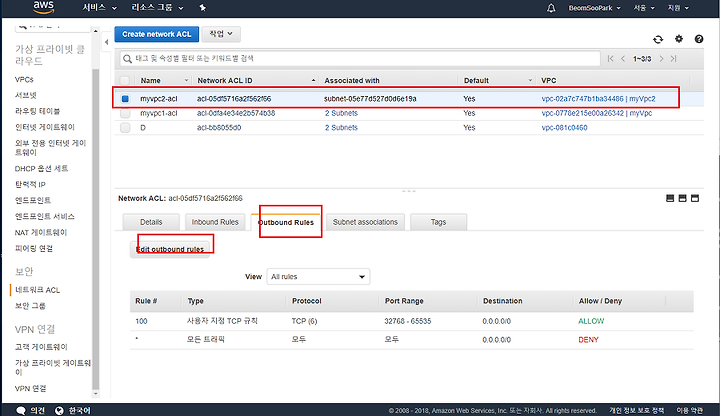720x416 pixels.
Task: Click the feedback speech bubble icon
Action: click(x=21, y=410)
